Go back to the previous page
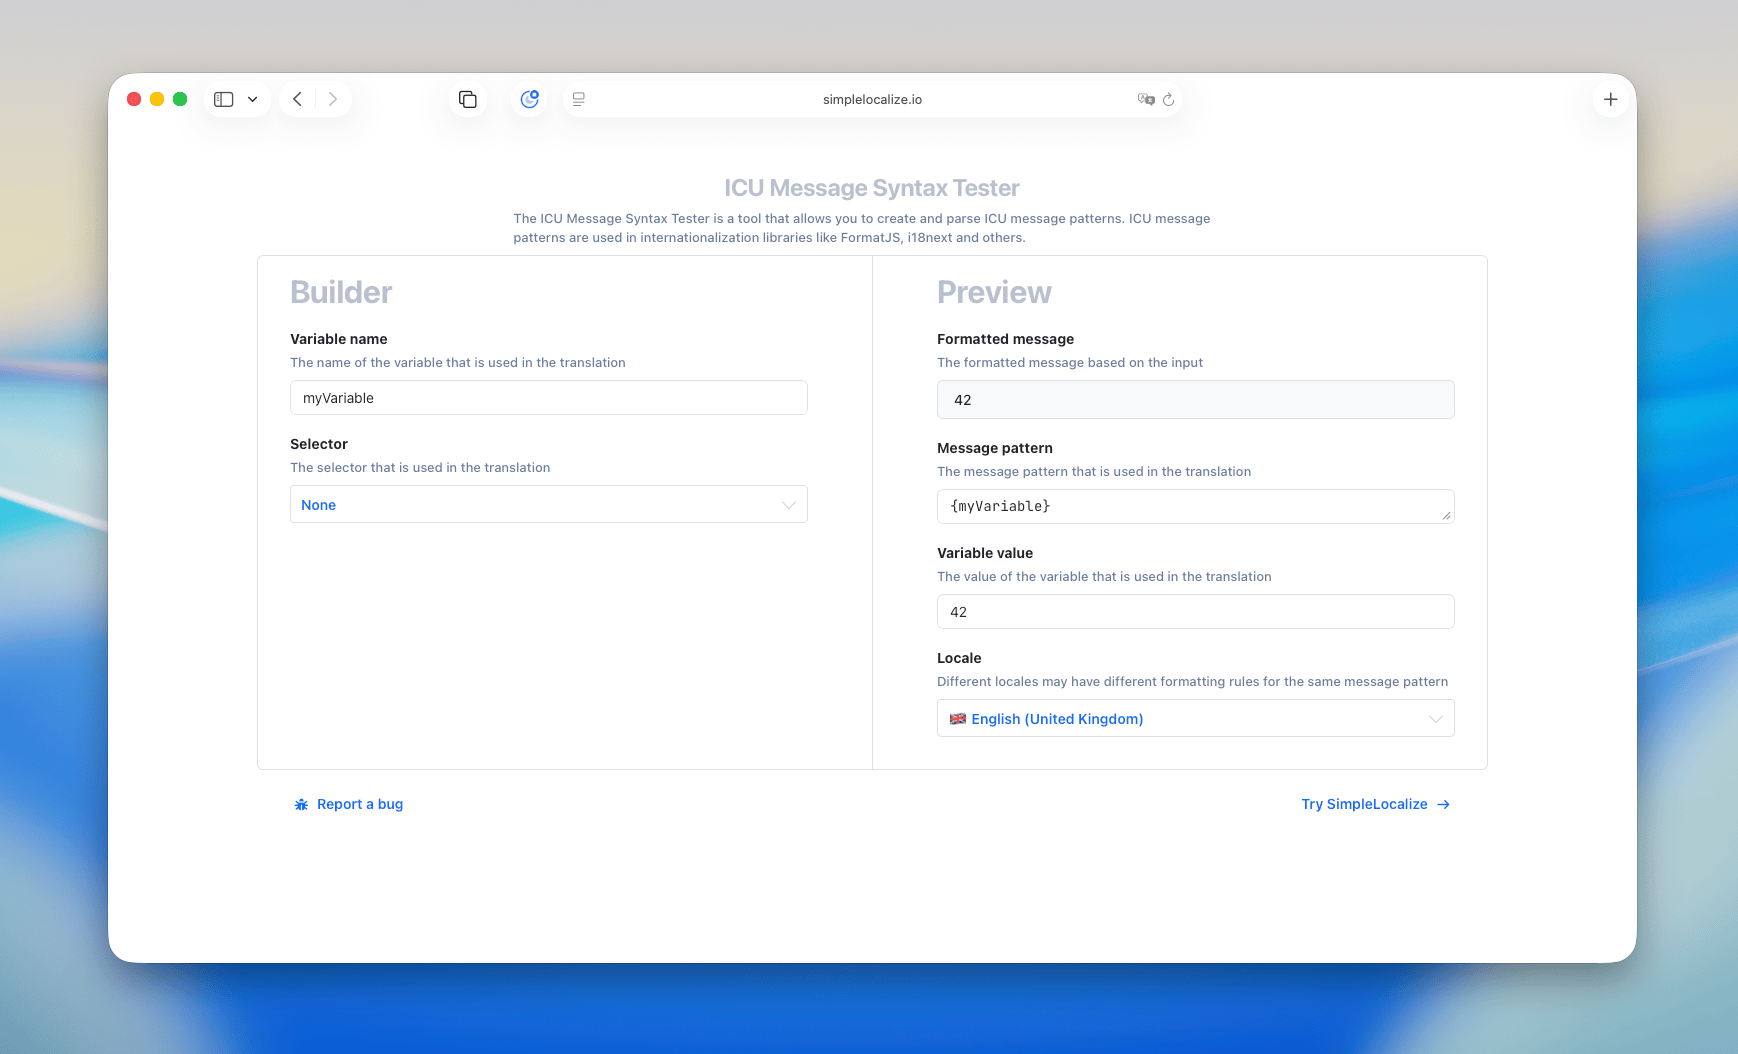 click(297, 99)
